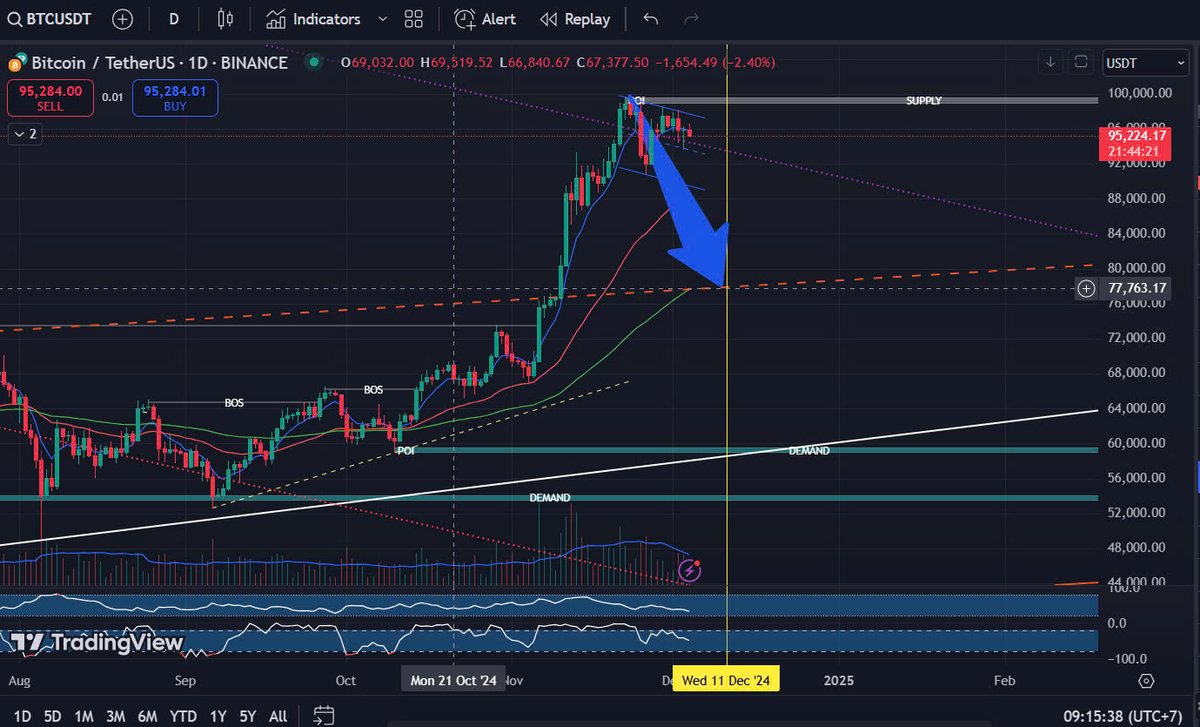This screenshot has width=1200, height=727.
Task: Open the Indicators dialog
Action: (314, 19)
